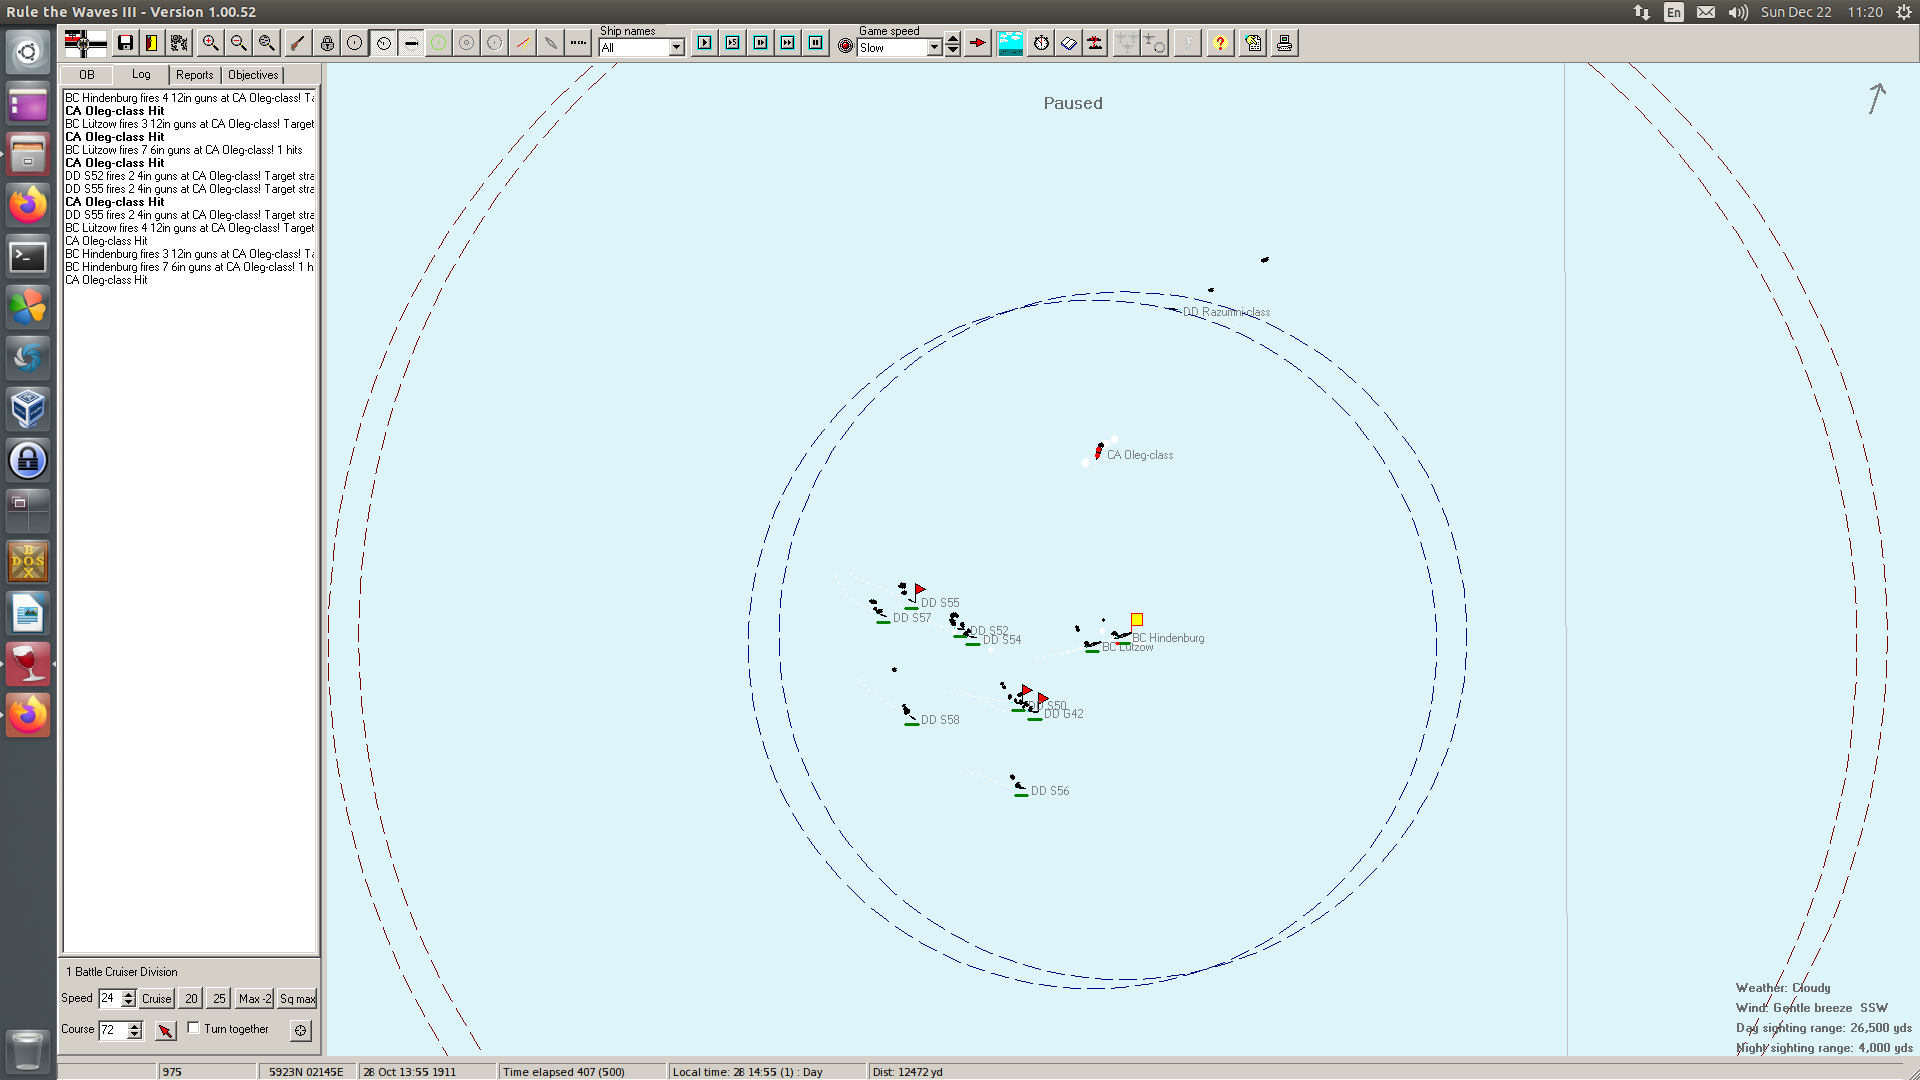Image resolution: width=1920 pixels, height=1080 pixels.
Task: Switch to the Log tab
Action: tap(141, 74)
